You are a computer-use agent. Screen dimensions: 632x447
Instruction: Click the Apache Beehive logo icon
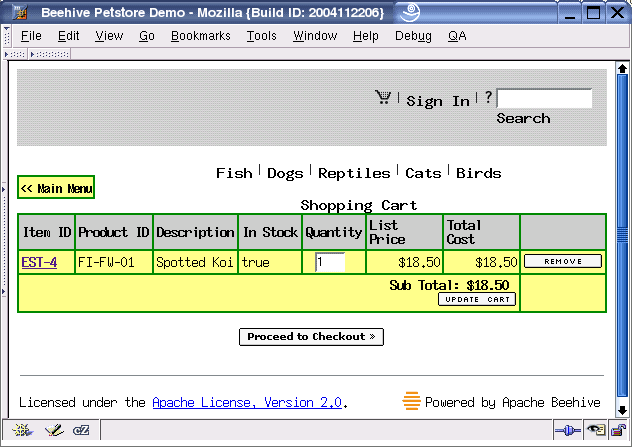(412, 401)
